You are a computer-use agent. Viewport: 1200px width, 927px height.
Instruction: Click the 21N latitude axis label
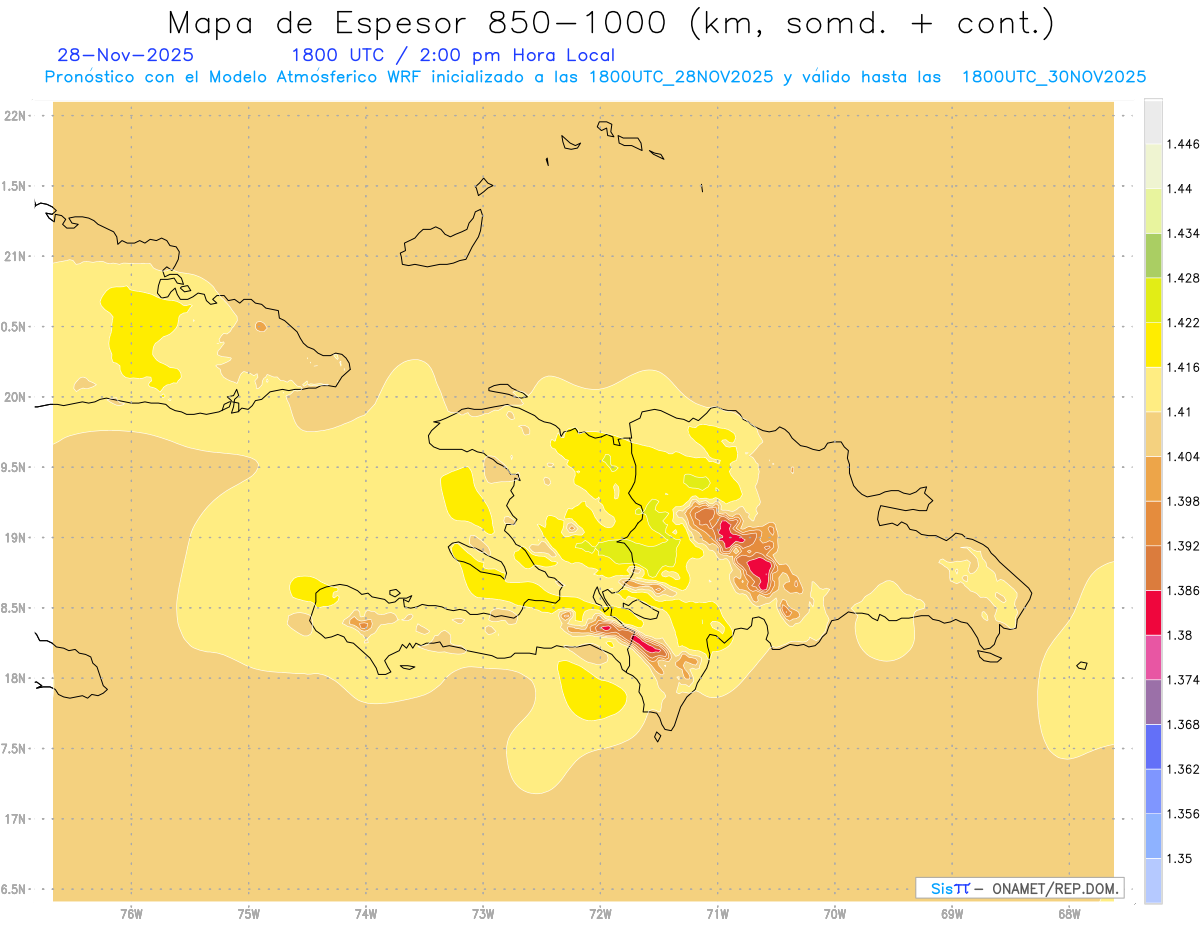(14, 256)
